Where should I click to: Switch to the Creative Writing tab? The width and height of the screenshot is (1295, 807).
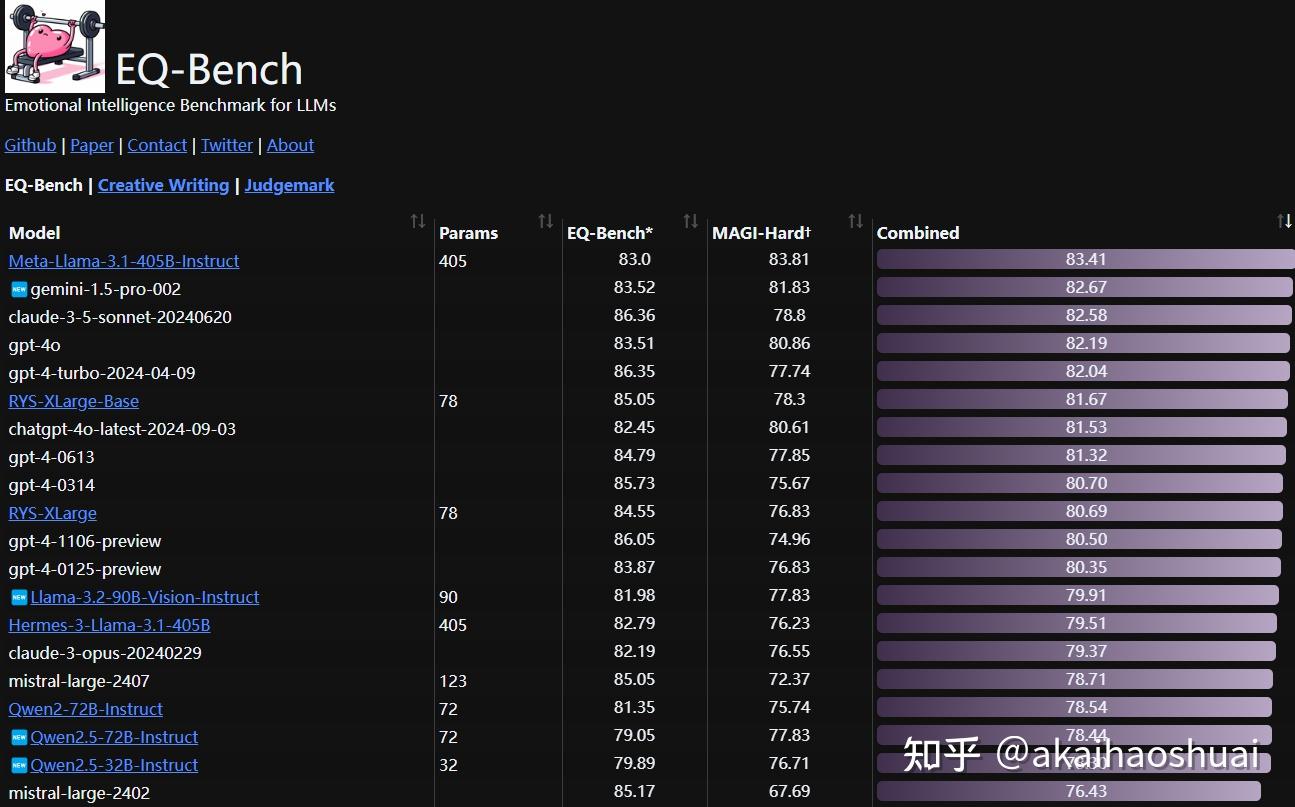coord(163,185)
